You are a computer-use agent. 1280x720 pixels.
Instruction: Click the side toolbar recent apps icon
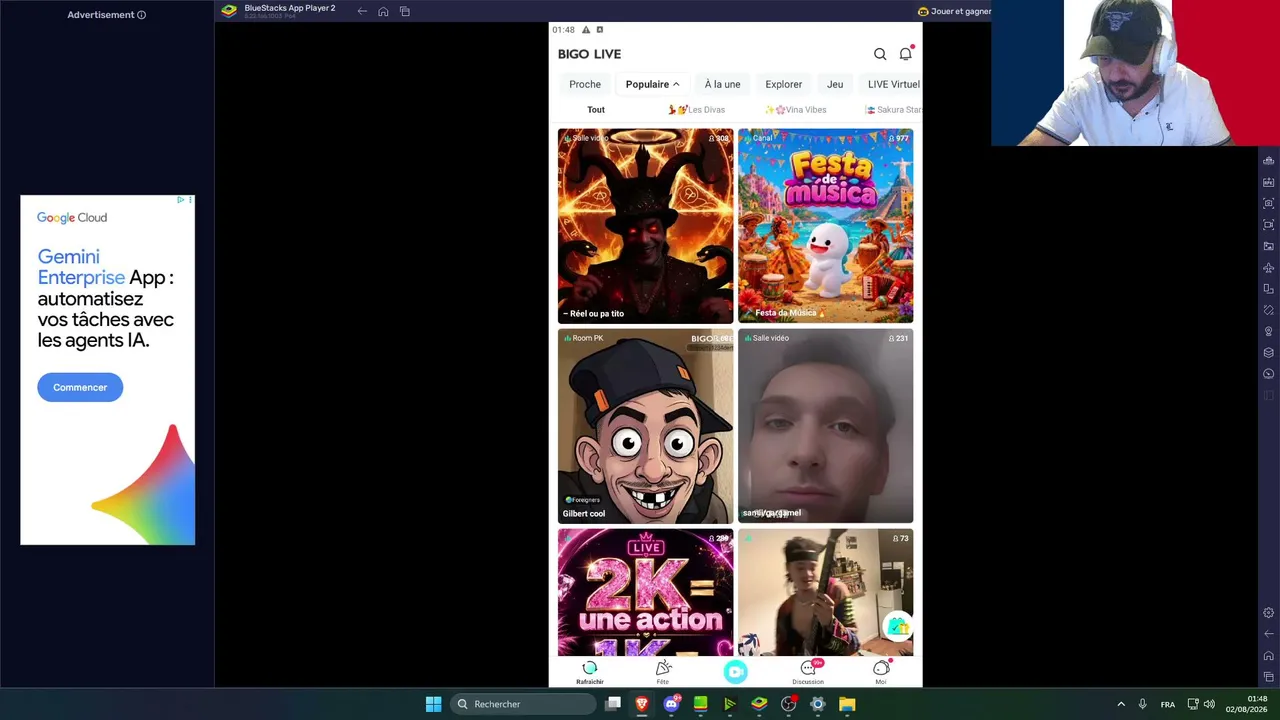(1269, 677)
